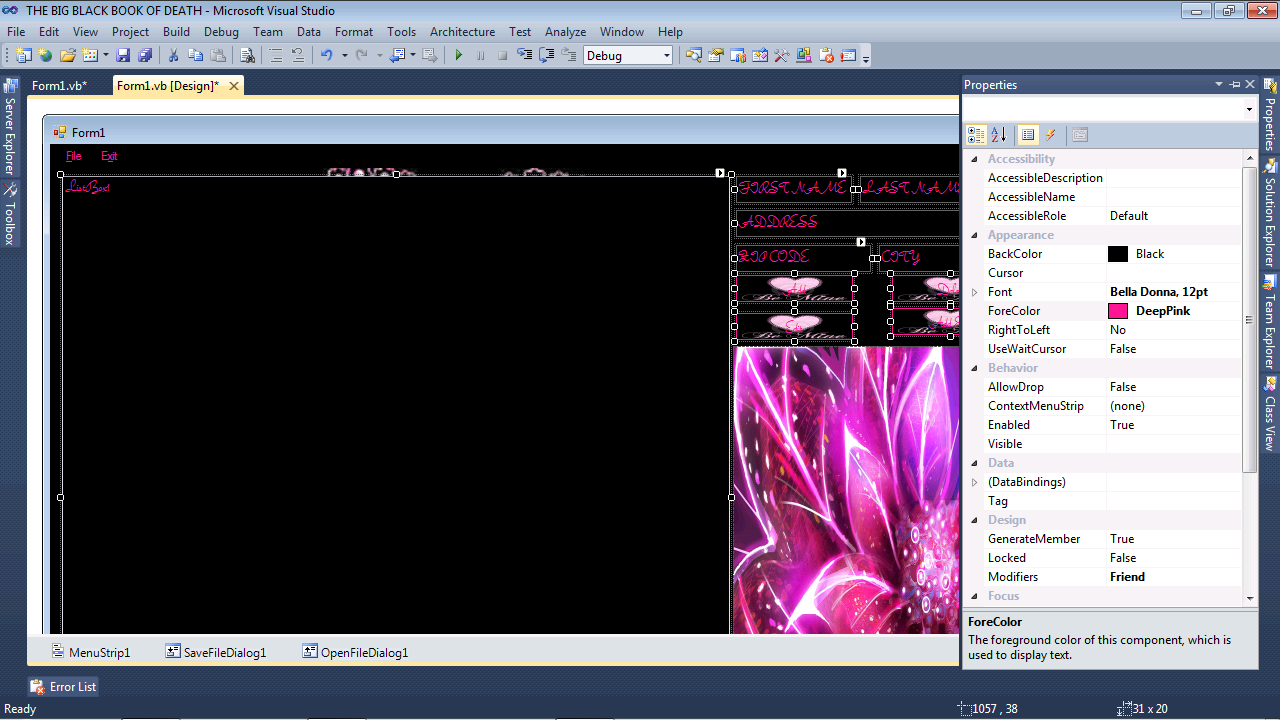Image resolution: width=1280 pixels, height=720 pixels.
Task: Click the Toolbox wrench toolbar icon
Action: (782, 56)
